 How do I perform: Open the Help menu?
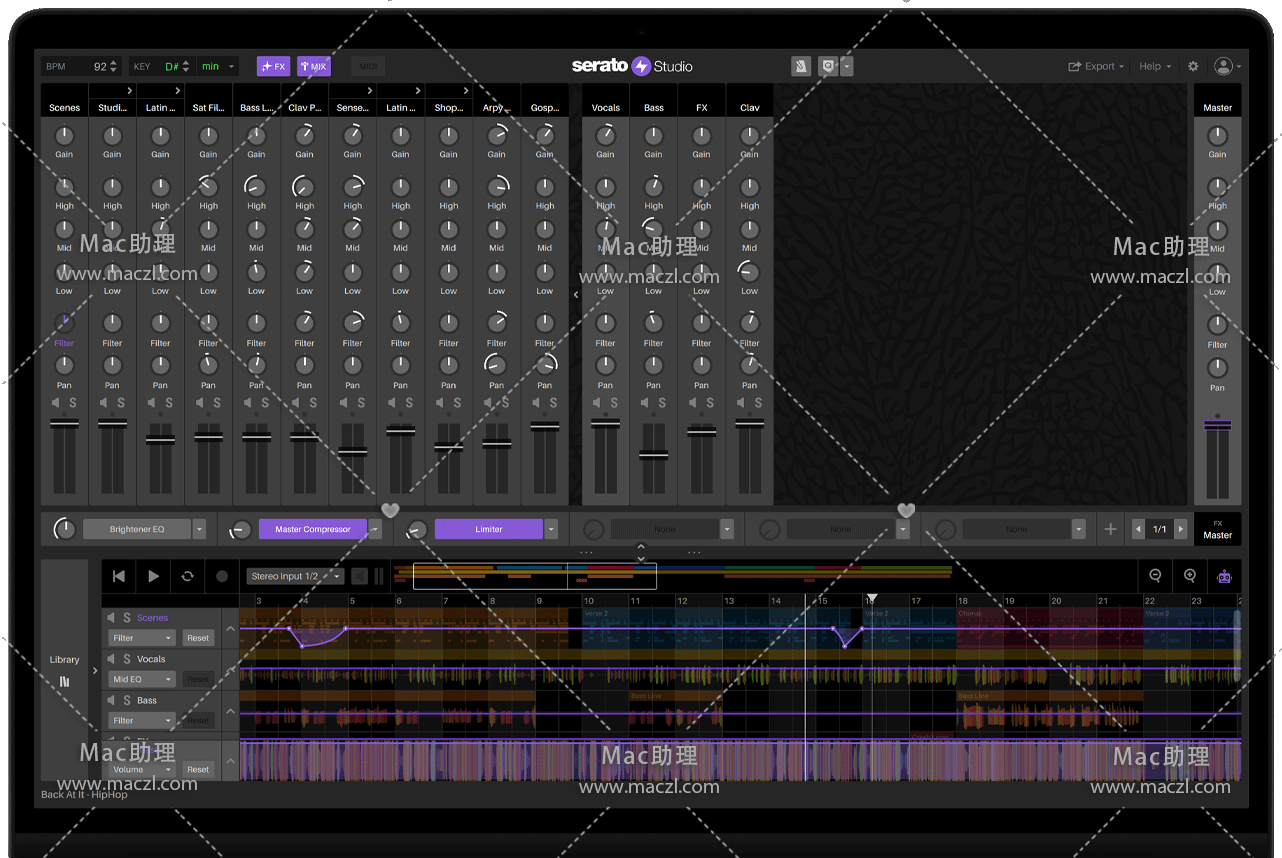(x=1155, y=66)
